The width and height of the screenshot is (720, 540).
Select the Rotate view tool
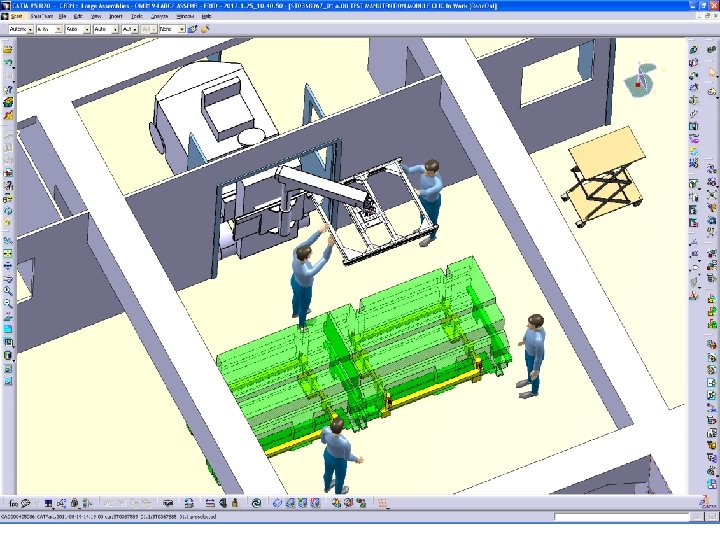[8, 278]
